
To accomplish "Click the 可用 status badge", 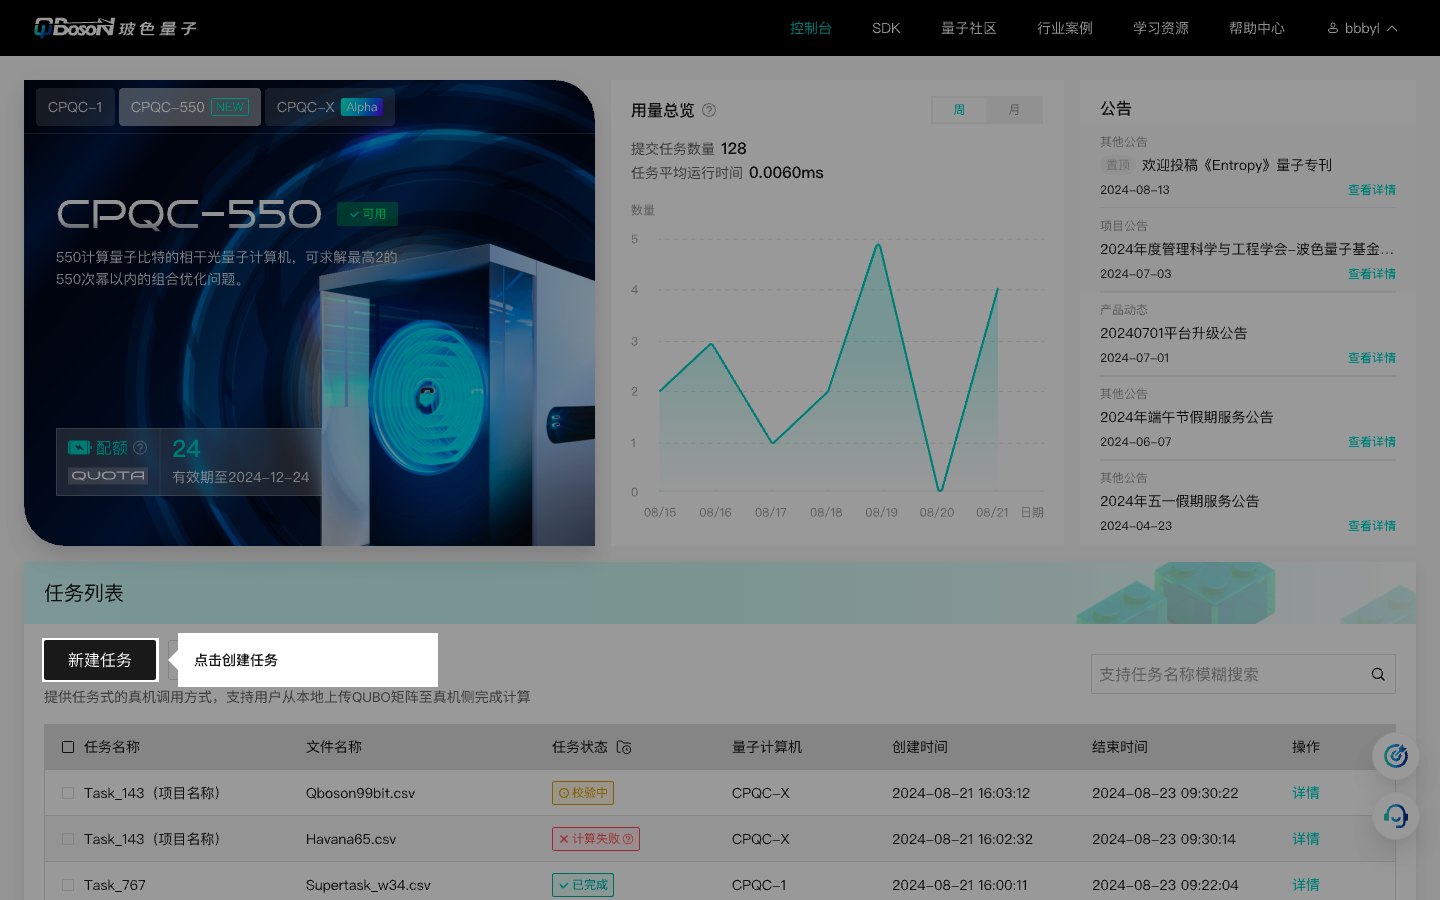I will pyautogui.click(x=368, y=214).
